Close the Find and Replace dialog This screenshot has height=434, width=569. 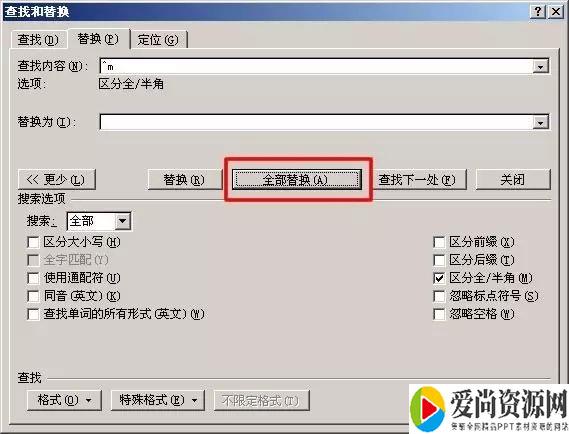(556, 12)
